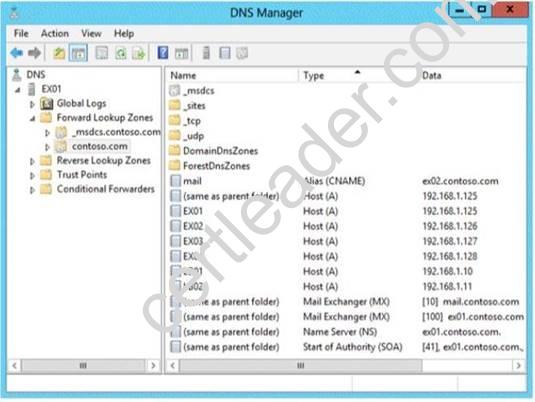Open the View menu

tap(91, 33)
